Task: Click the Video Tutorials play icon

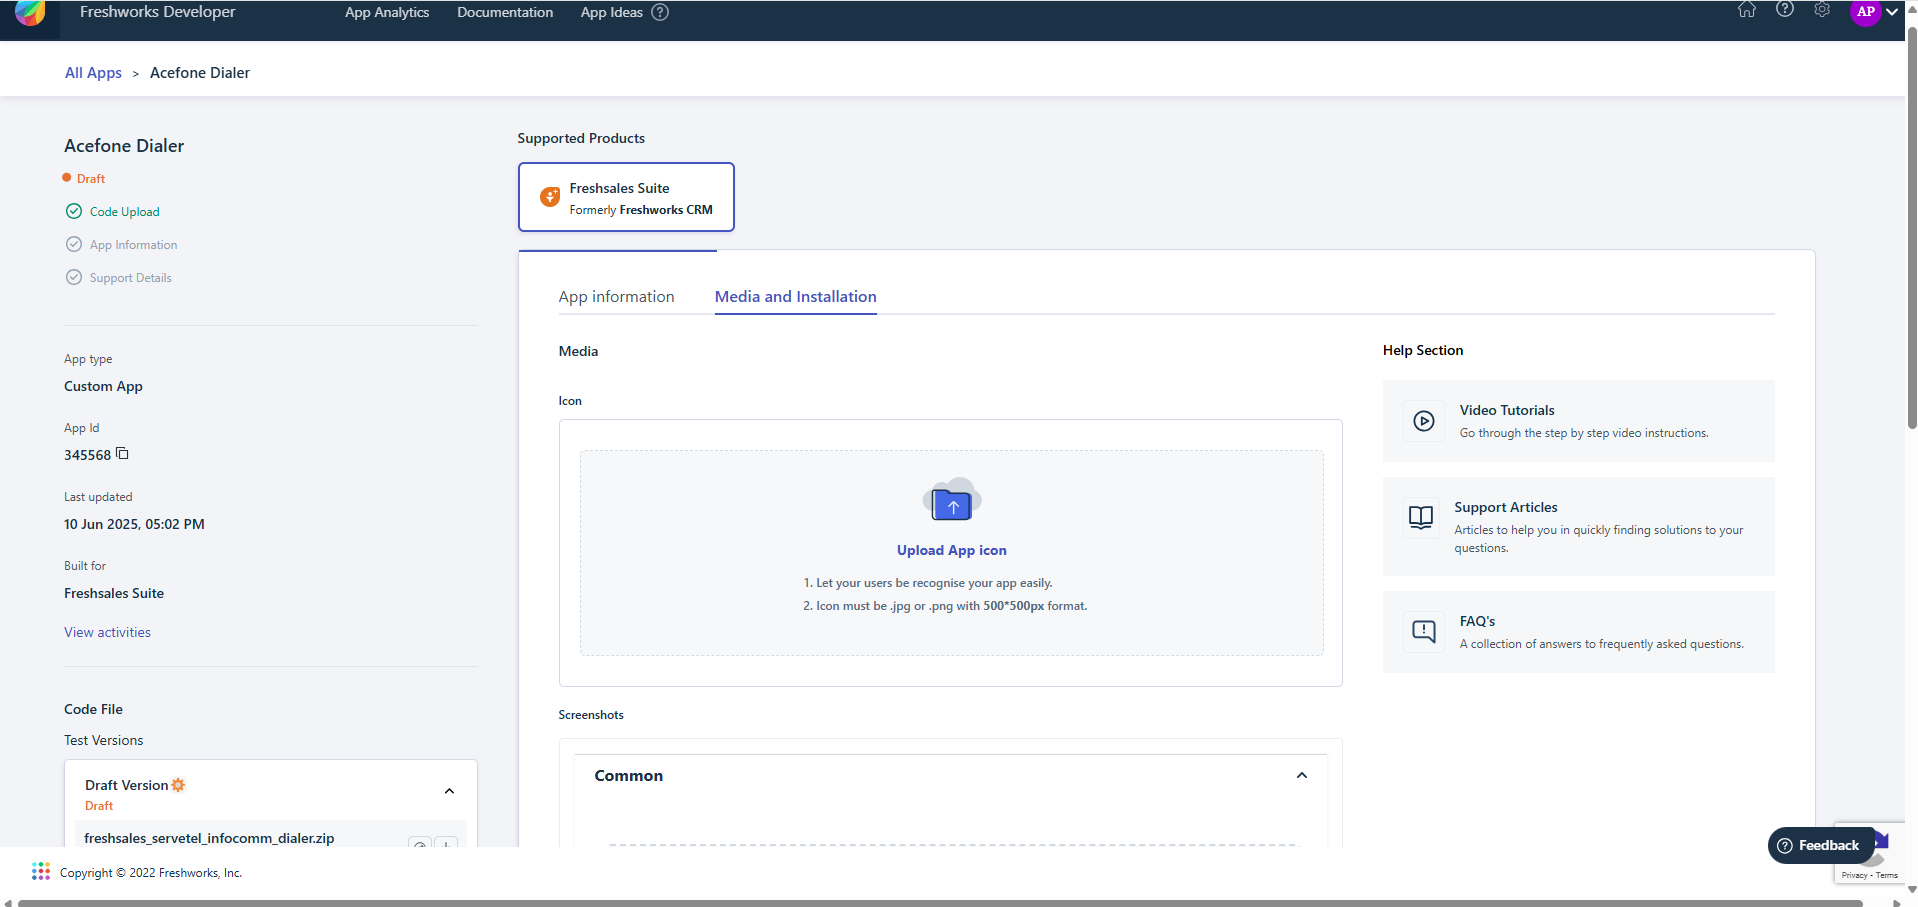Action: point(1424,421)
